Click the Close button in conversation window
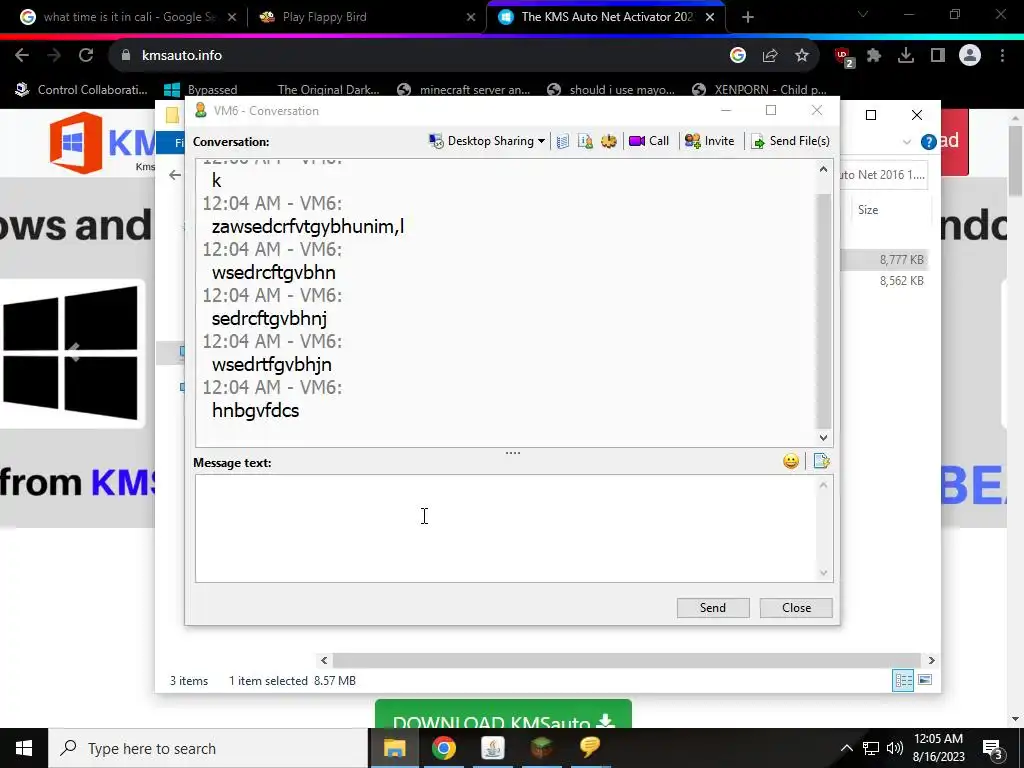Screen dimensions: 1024x768 796,608
